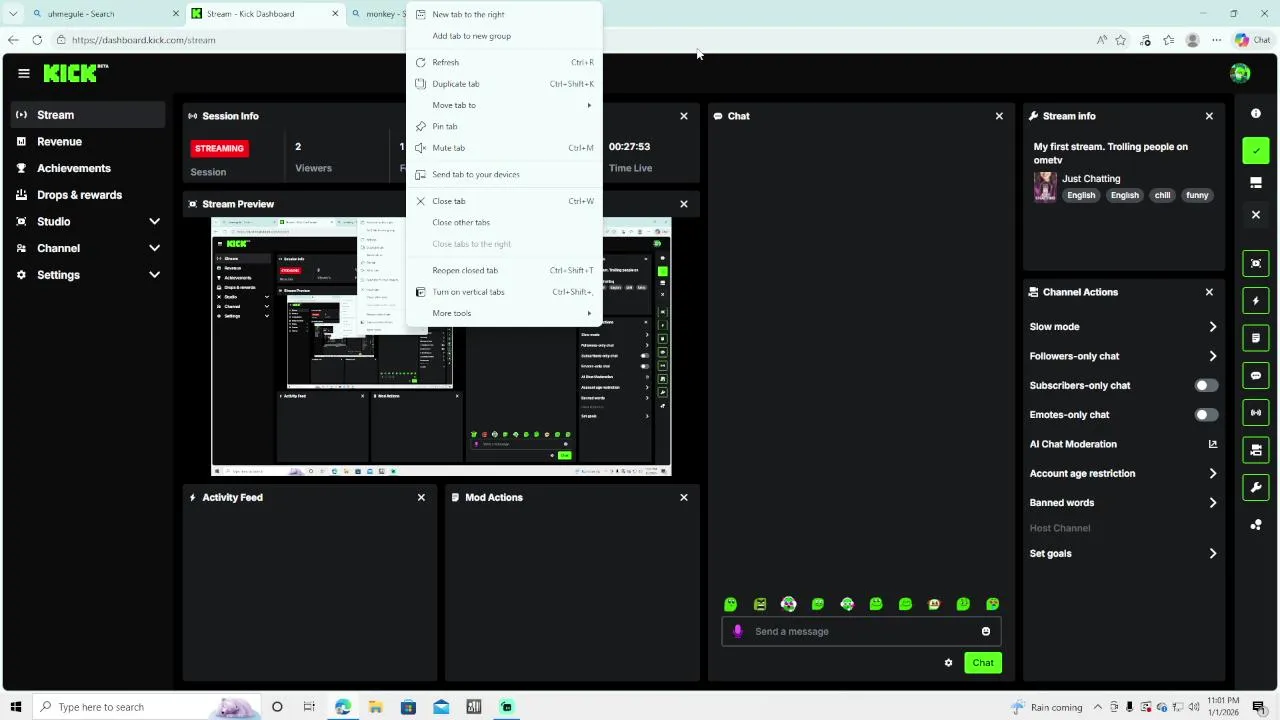Click the layout icon in right toolbar
Image resolution: width=1280 pixels, height=720 pixels.
point(1256,183)
